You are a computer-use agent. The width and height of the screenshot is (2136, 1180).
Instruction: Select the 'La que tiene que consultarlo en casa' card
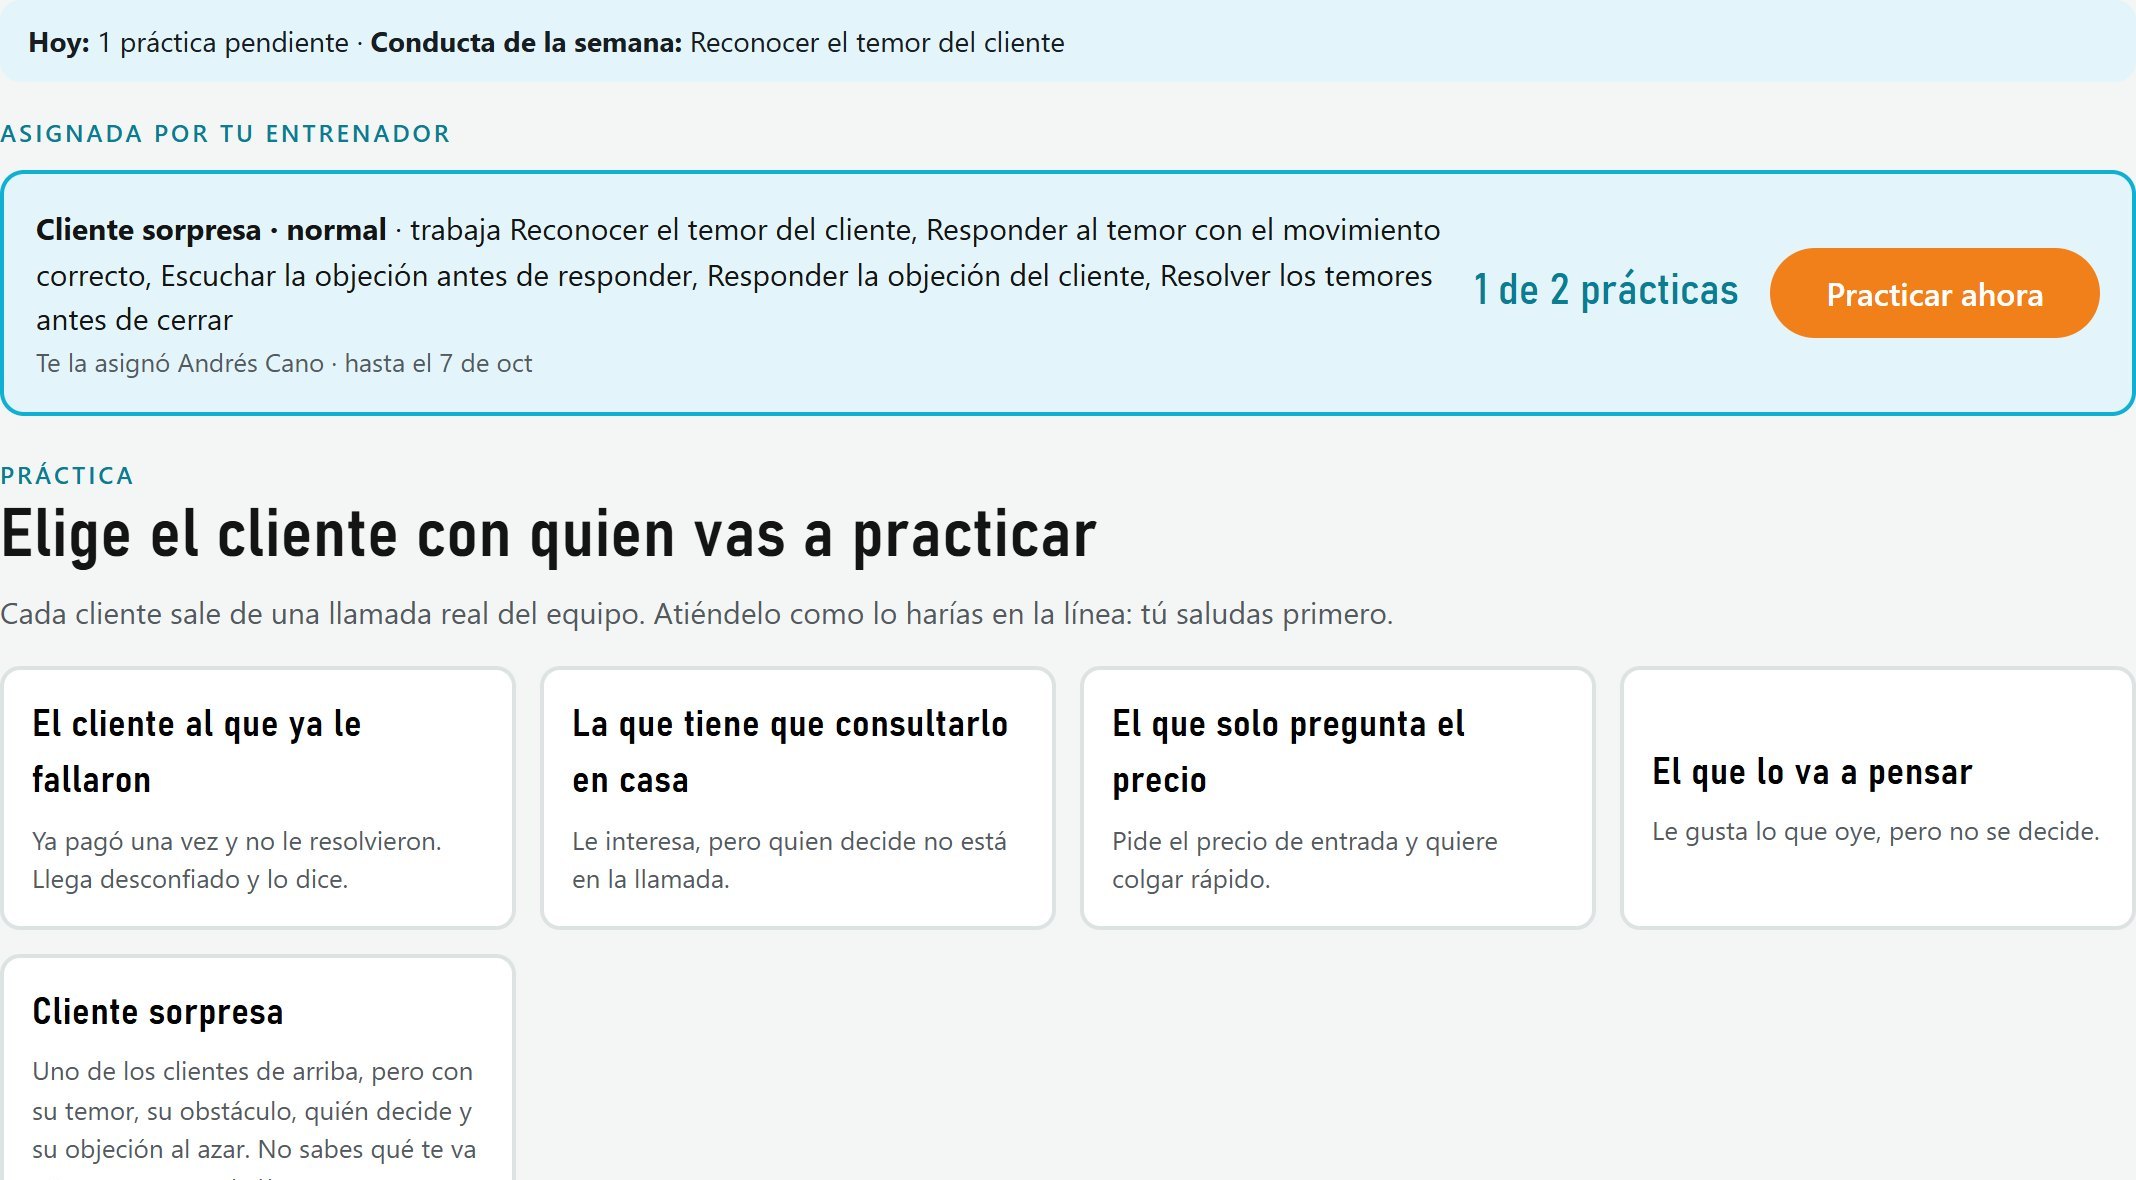[x=798, y=798]
